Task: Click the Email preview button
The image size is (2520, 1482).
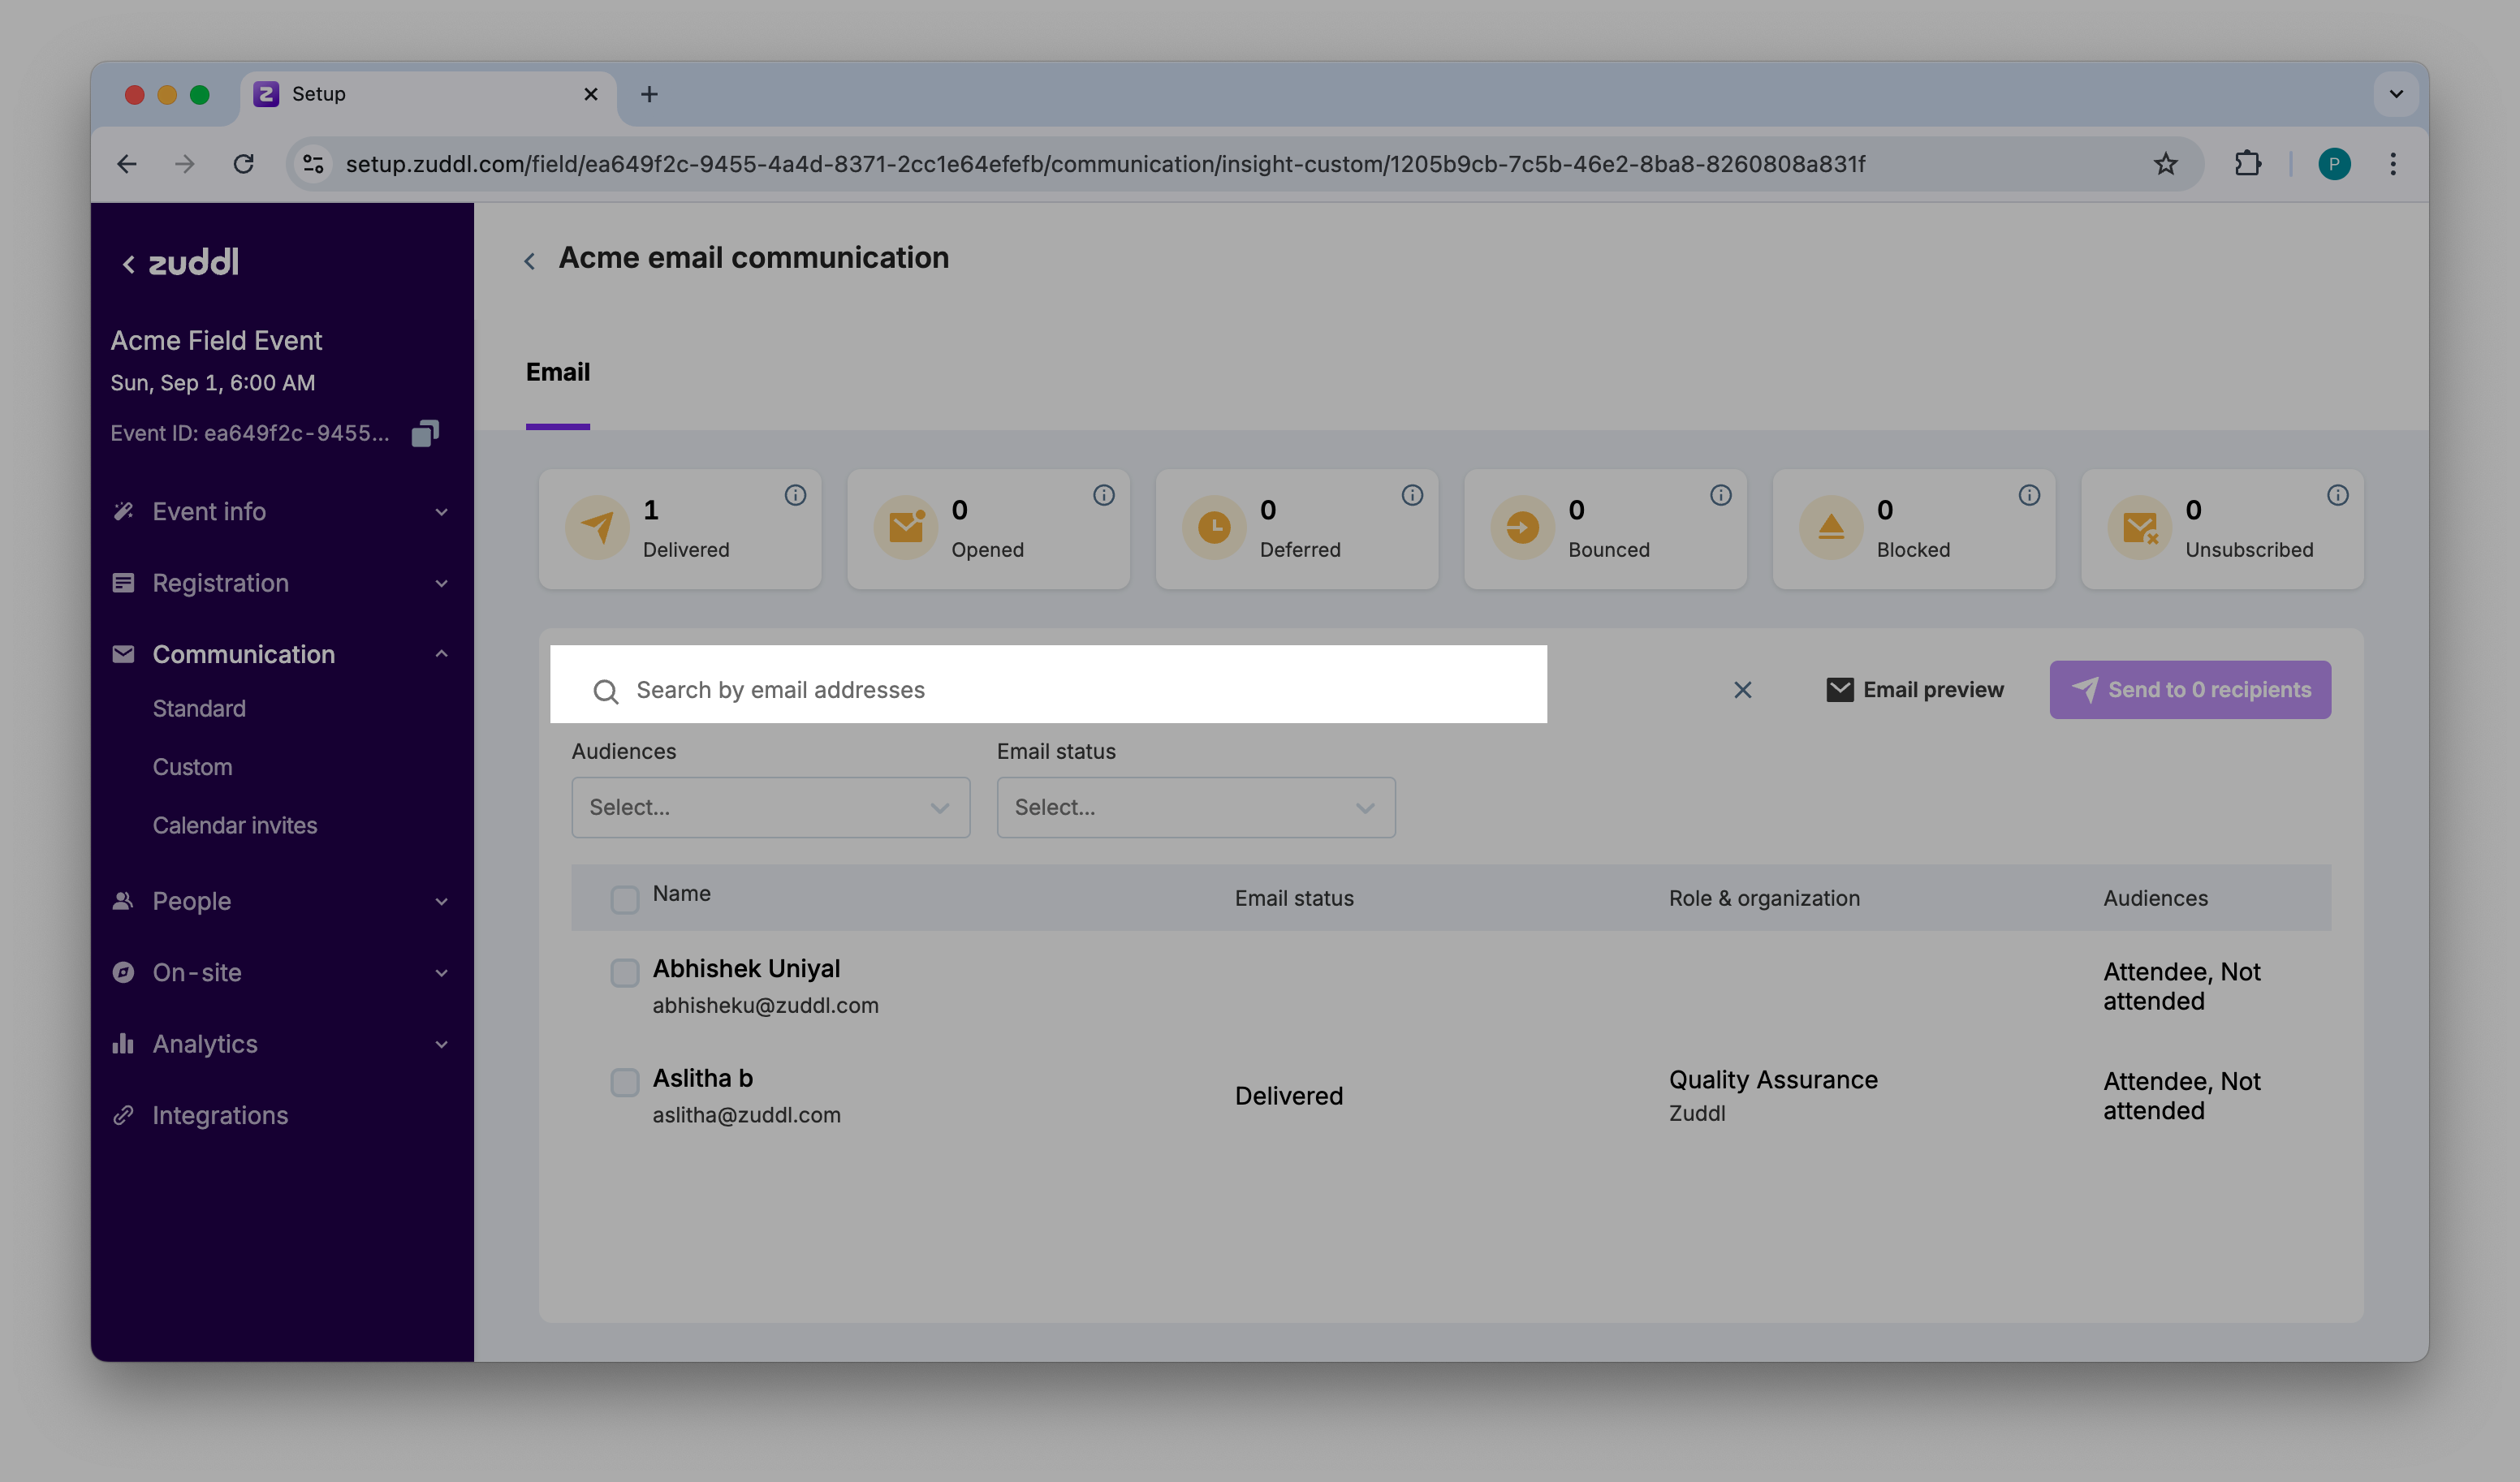Action: [1915, 690]
